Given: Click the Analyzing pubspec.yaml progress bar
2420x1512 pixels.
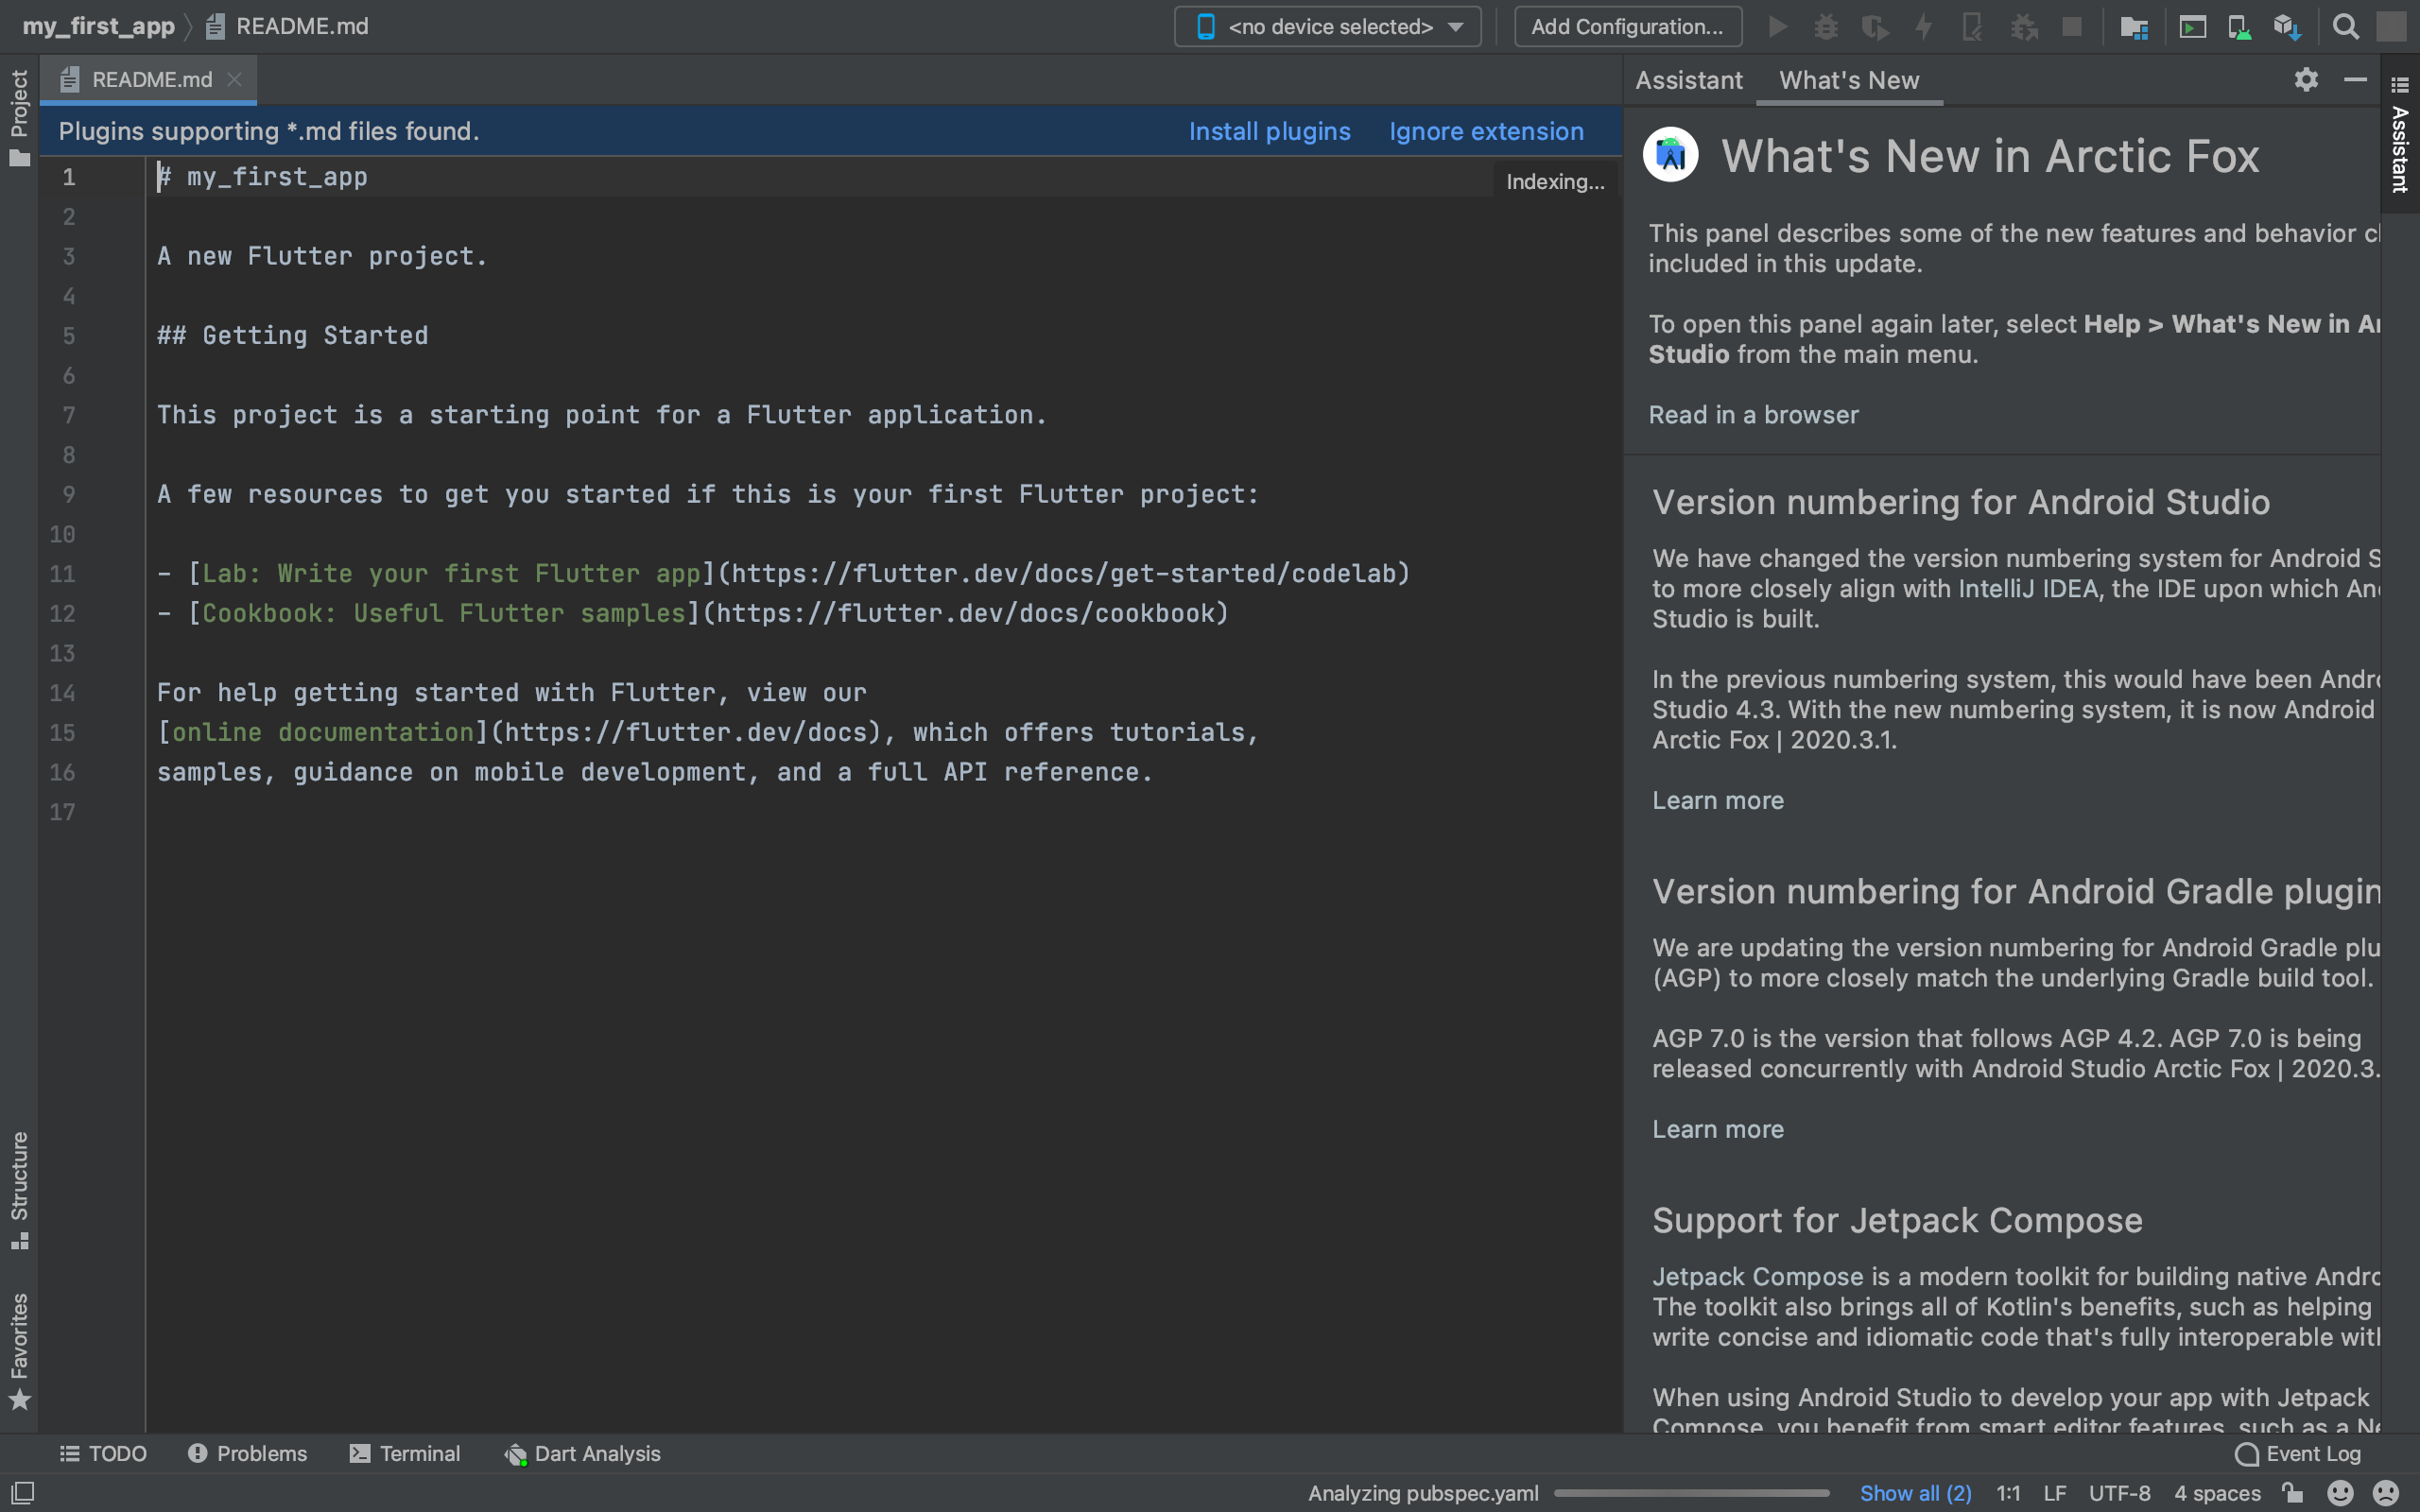Looking at the screenshot, I should [1691, 1493].
